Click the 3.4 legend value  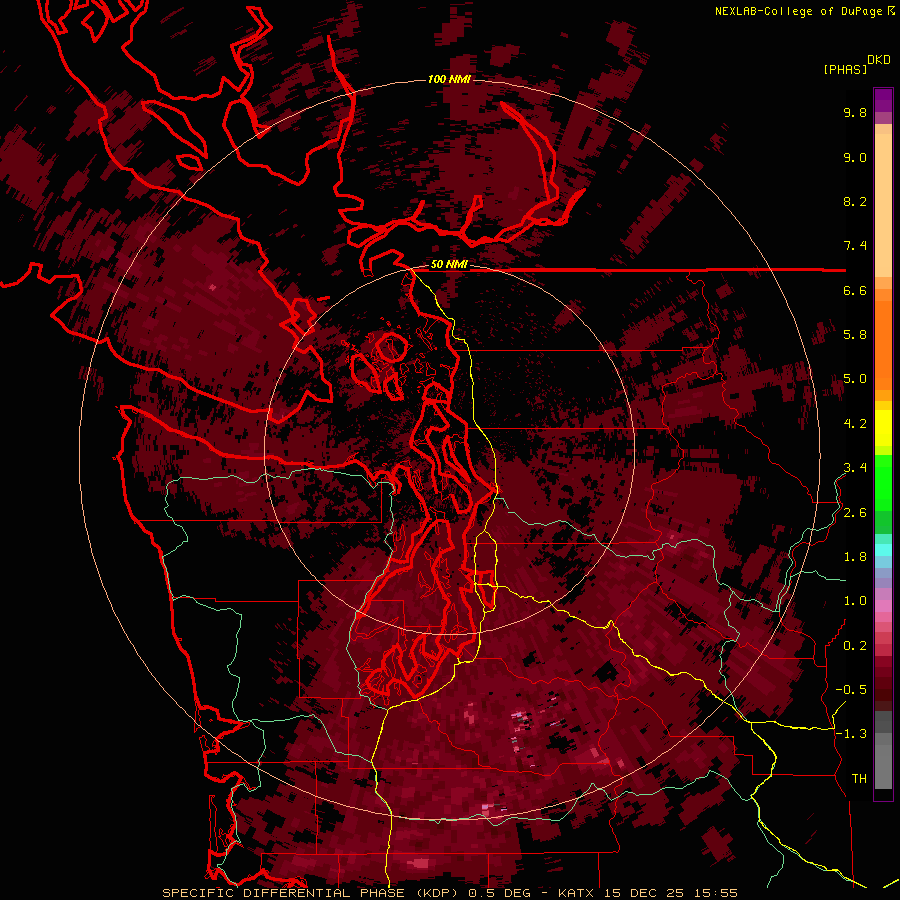[x=855, y=468]
